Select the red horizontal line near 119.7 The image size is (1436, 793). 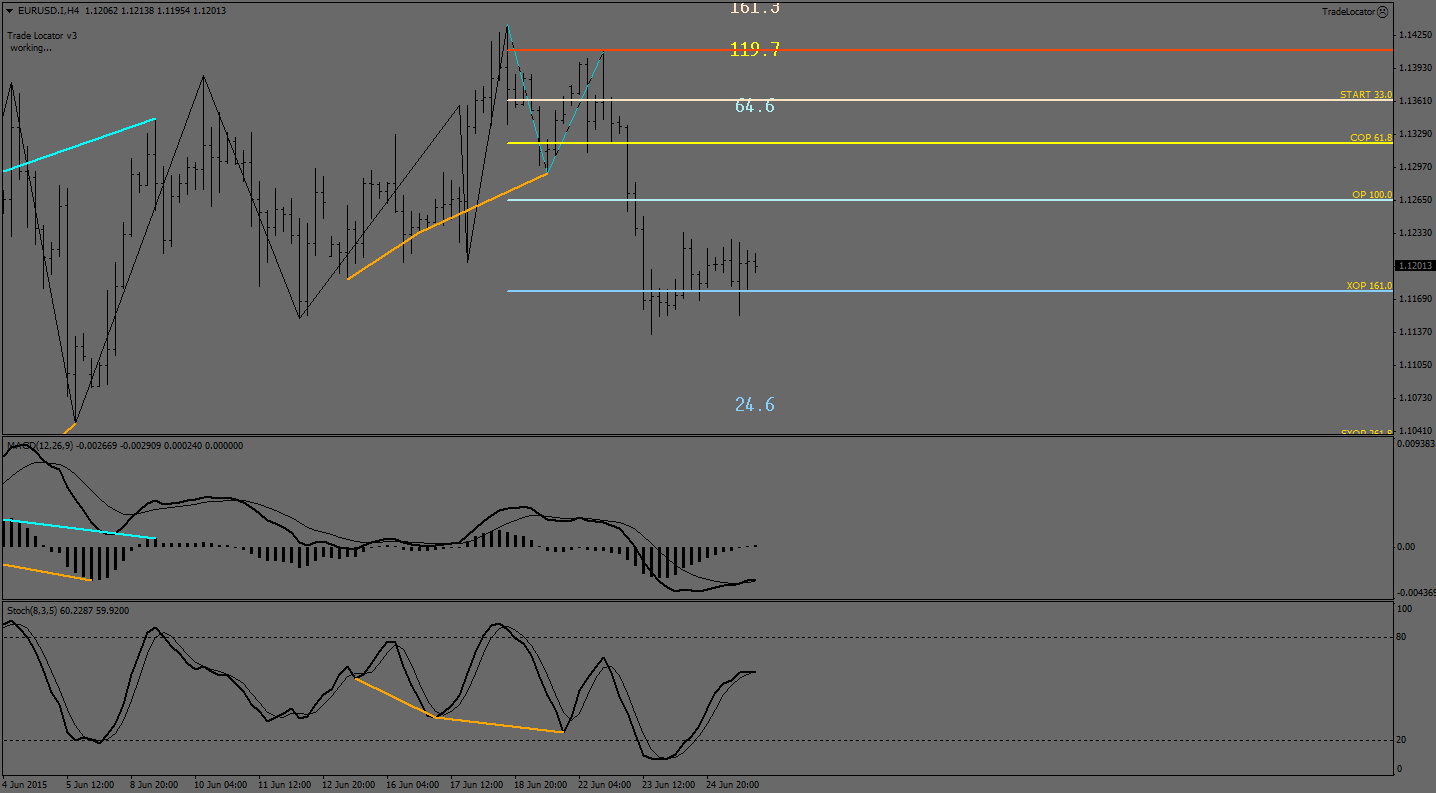pyautogui.click(x=950, y=49)
